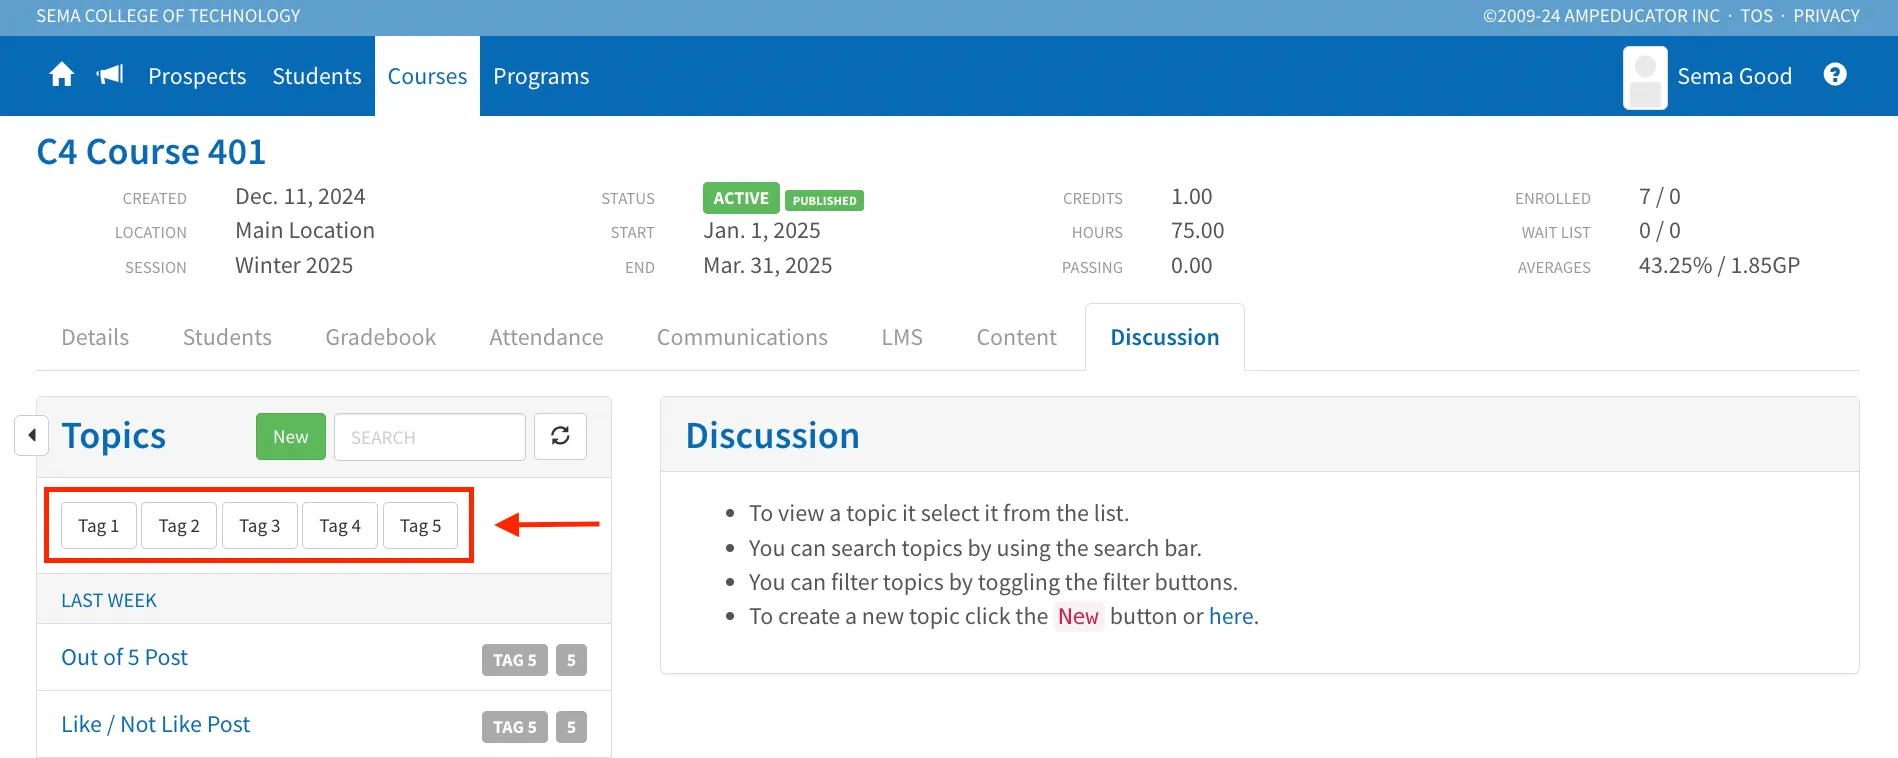Image resolution: width=1898 pixels, height=758 pixels.
Task: Go to the home page icon
Action: pos(62,75)
